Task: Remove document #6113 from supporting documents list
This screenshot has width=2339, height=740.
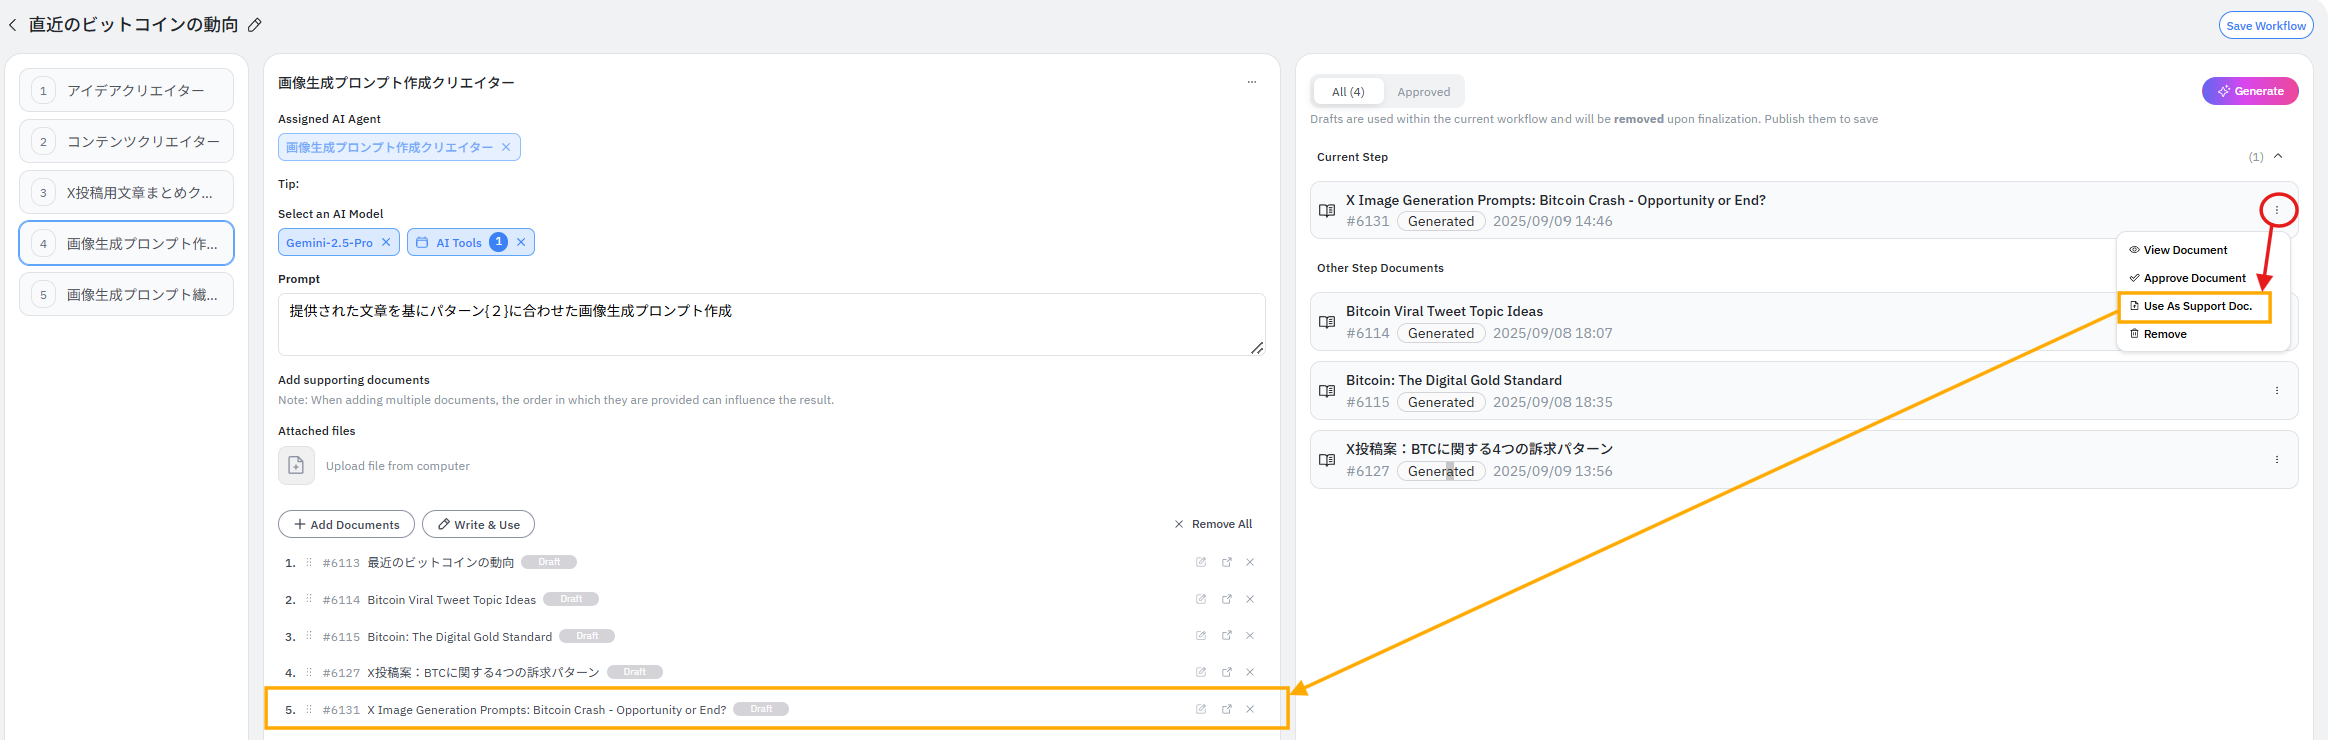Action: [x=1250, y=563]
